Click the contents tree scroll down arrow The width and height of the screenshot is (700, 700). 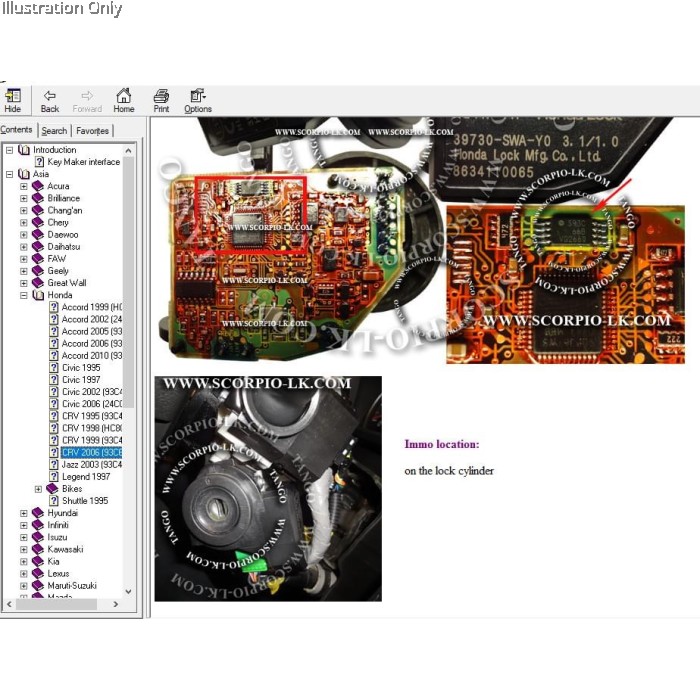point(128,591)
